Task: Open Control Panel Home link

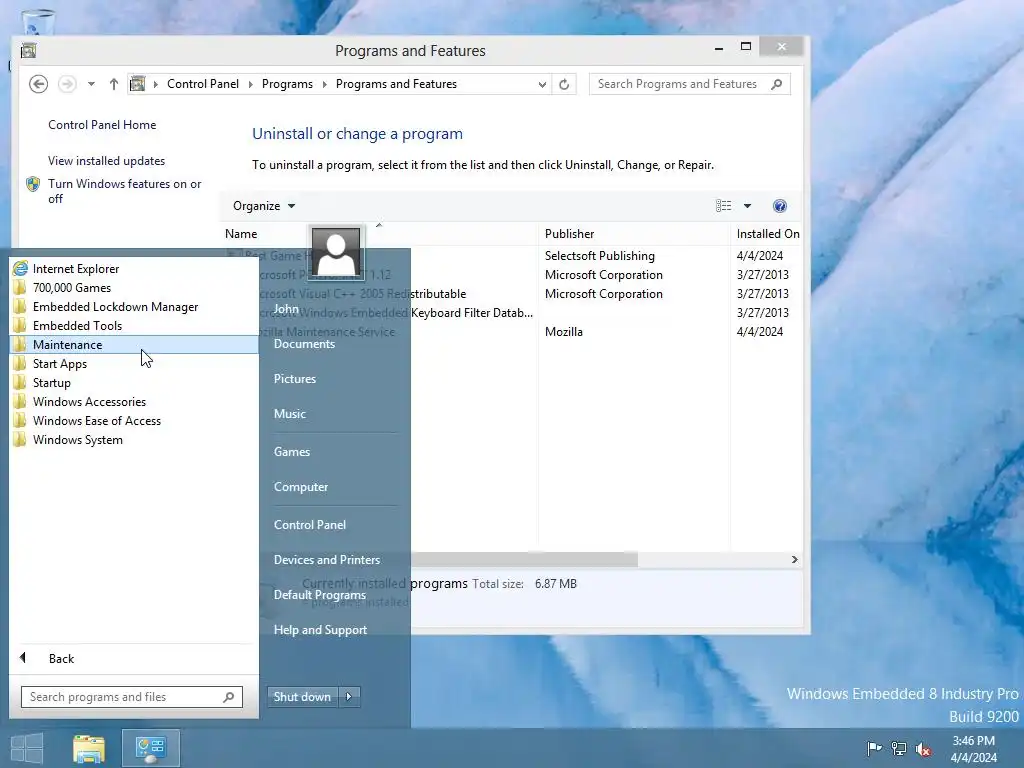Action: (102, 125)
